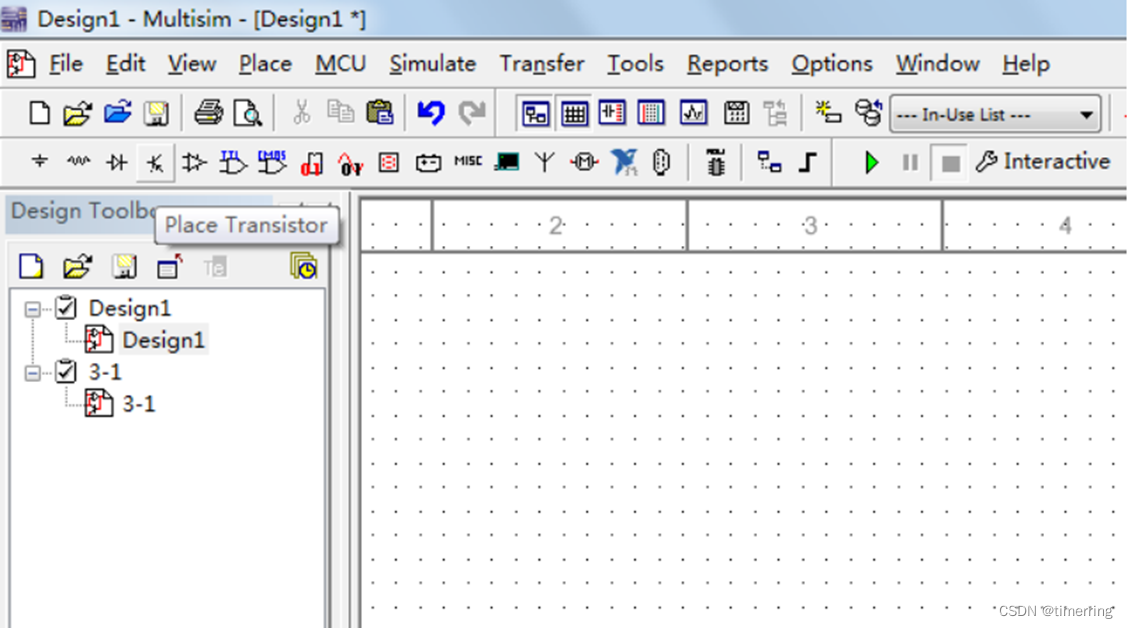Pause the simulation
Image resolution: width=1128 pixels, height=628 pixels.
click(x=909, y=163)
